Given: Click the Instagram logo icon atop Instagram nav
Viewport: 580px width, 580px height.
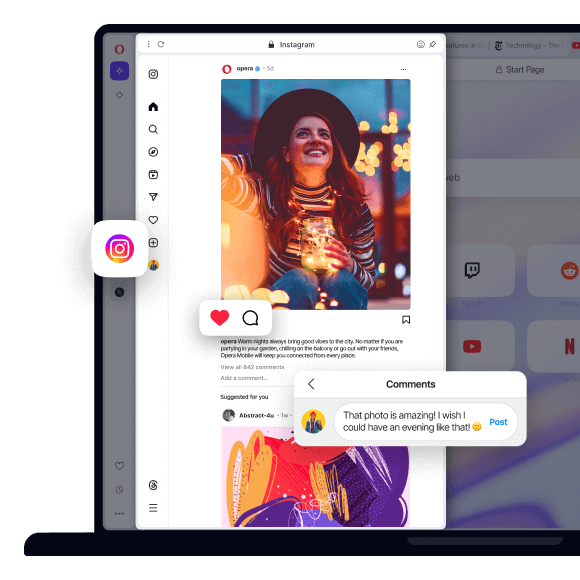Looking at the screenshot, I should [x=153, y=74].
